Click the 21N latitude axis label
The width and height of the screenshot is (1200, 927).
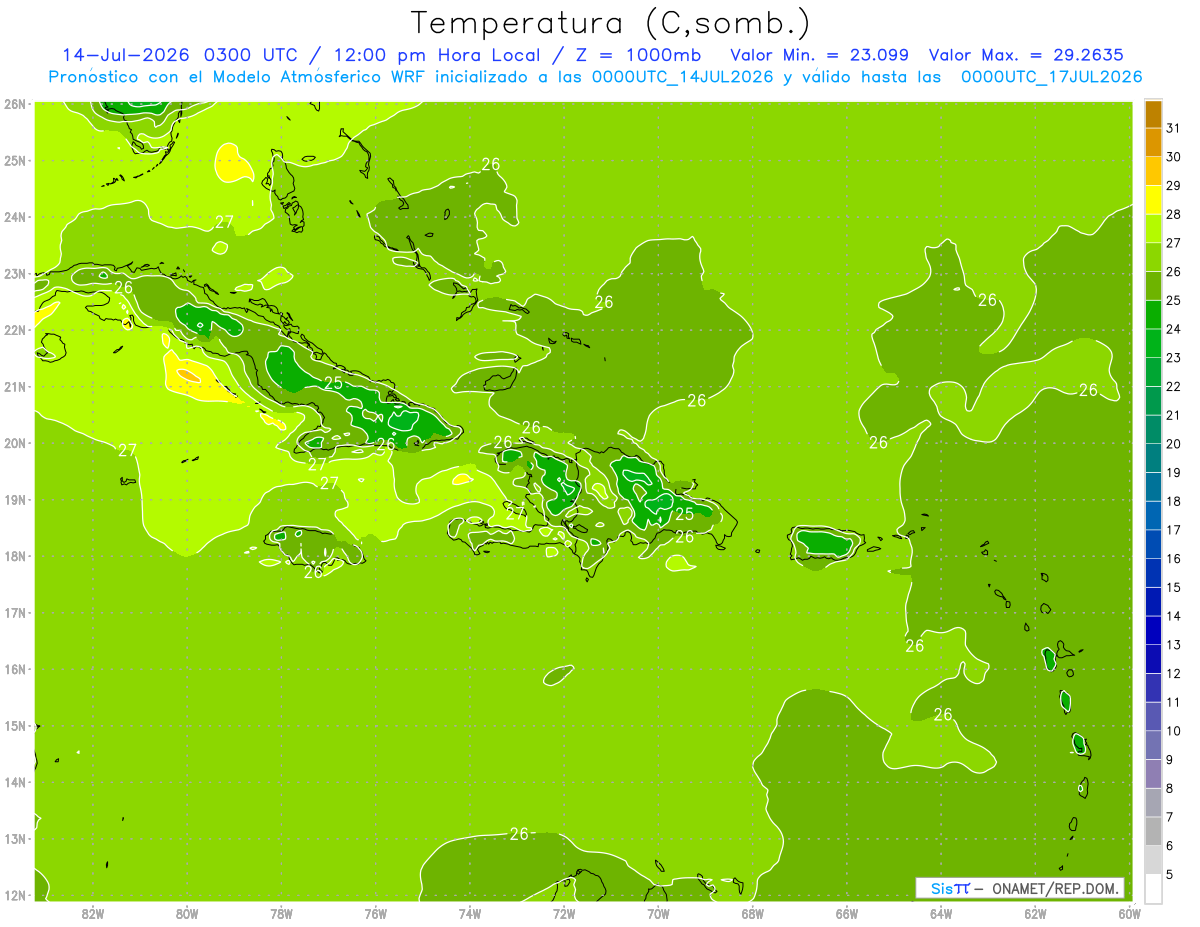click(x=14, y=386)
